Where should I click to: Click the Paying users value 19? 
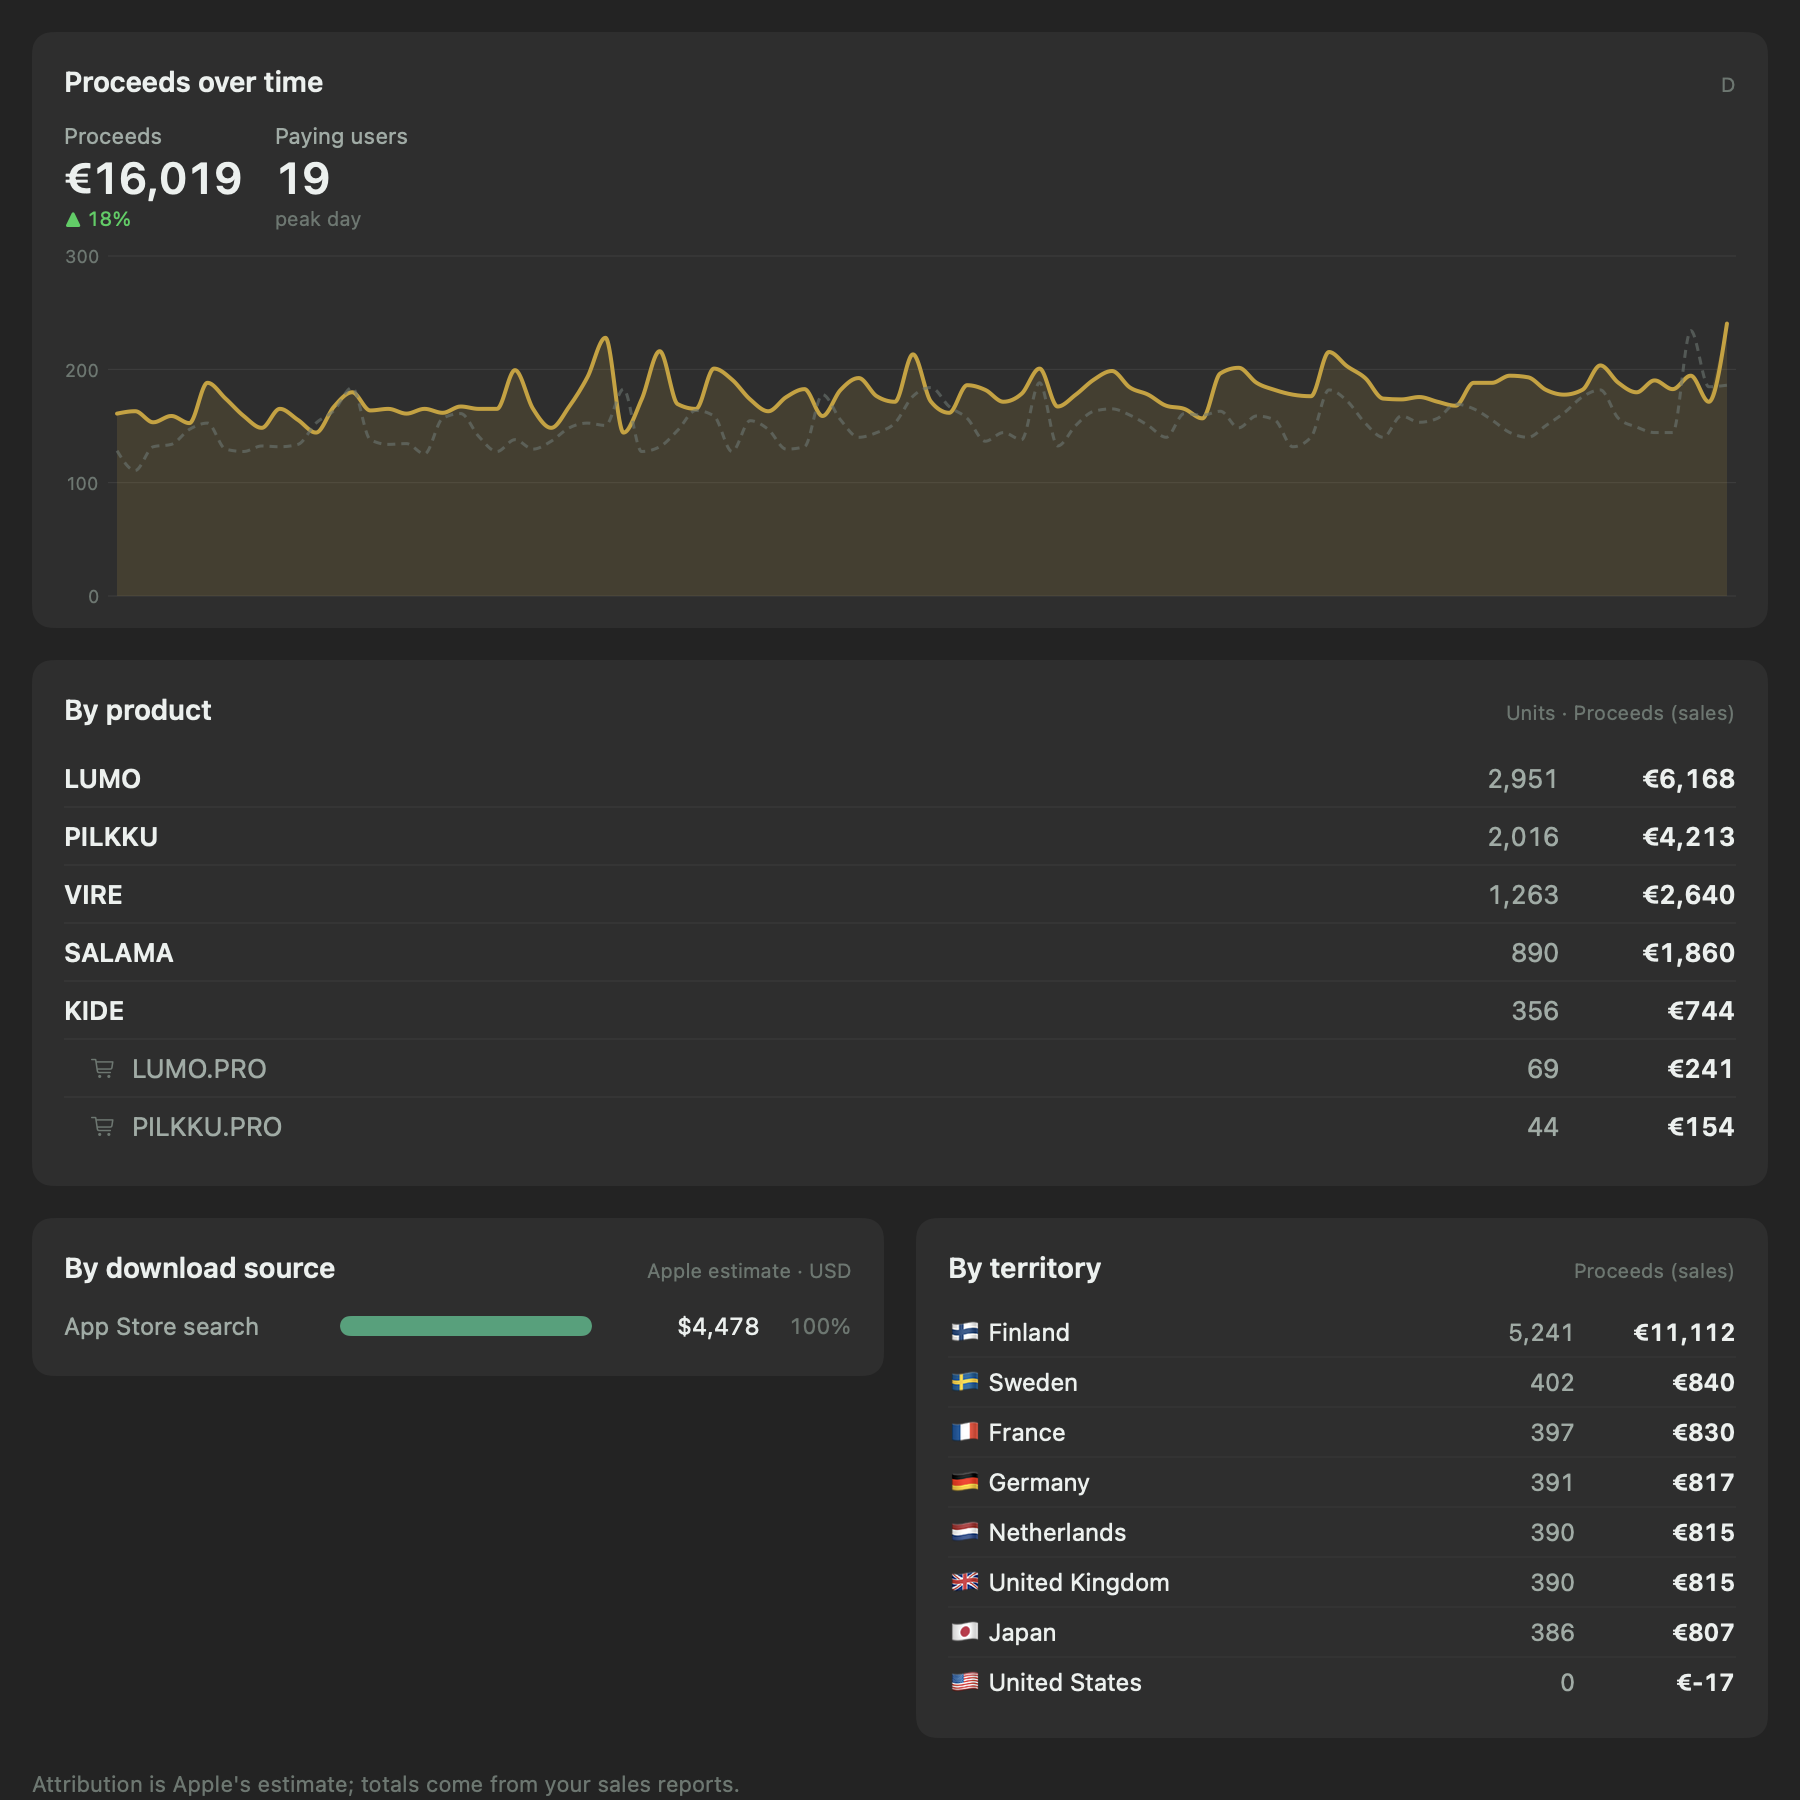pyautogui.click(x=303, y=179)
